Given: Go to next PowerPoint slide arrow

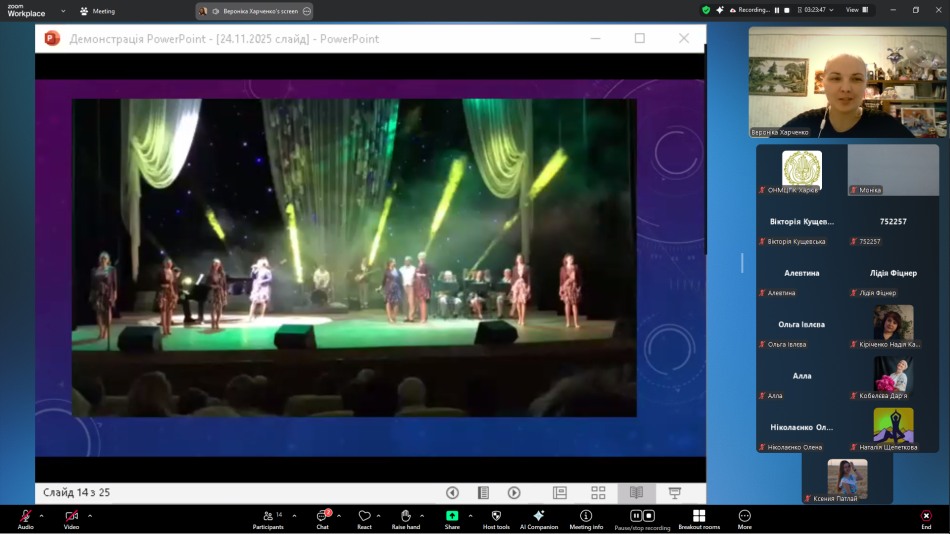Looking at the screenshot, I should click(514, 493).
